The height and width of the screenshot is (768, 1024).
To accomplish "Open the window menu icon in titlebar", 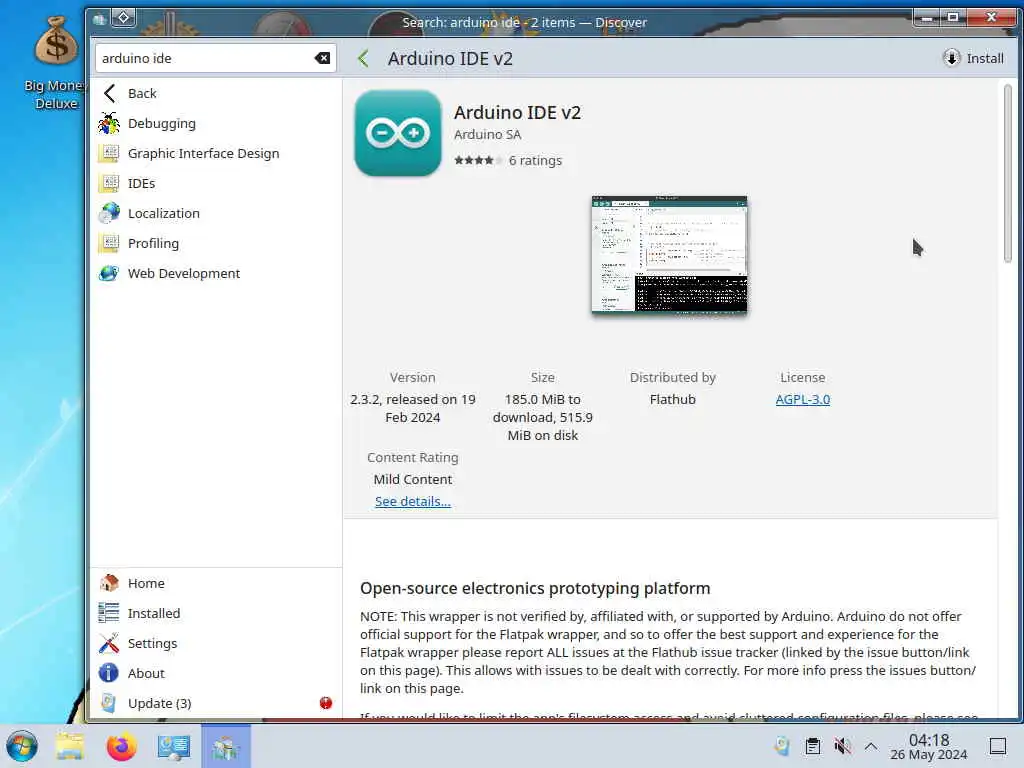I will [x=99, y=19].
